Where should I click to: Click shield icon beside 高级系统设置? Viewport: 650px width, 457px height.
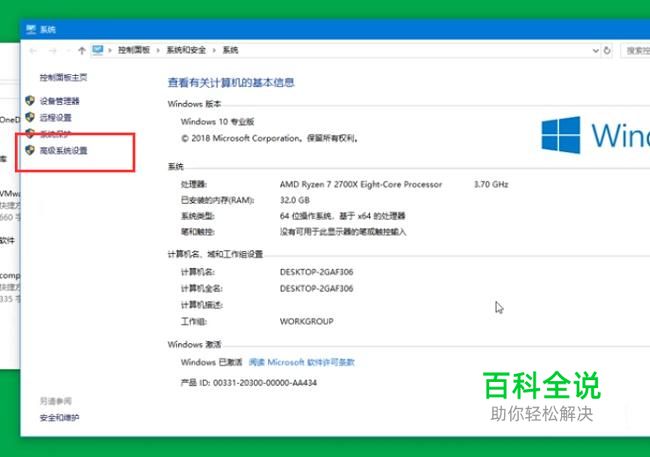pyautogui.click(x=30, y=150)
